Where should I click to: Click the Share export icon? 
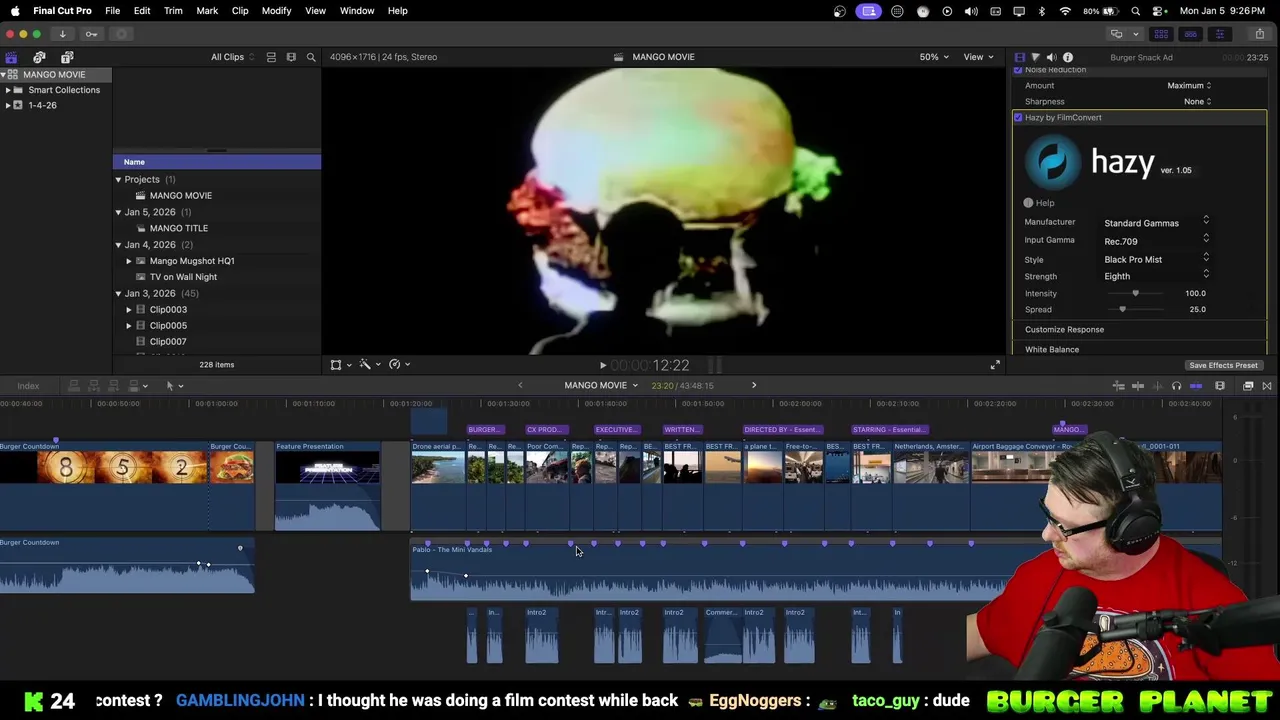[x=1259, y=34]
